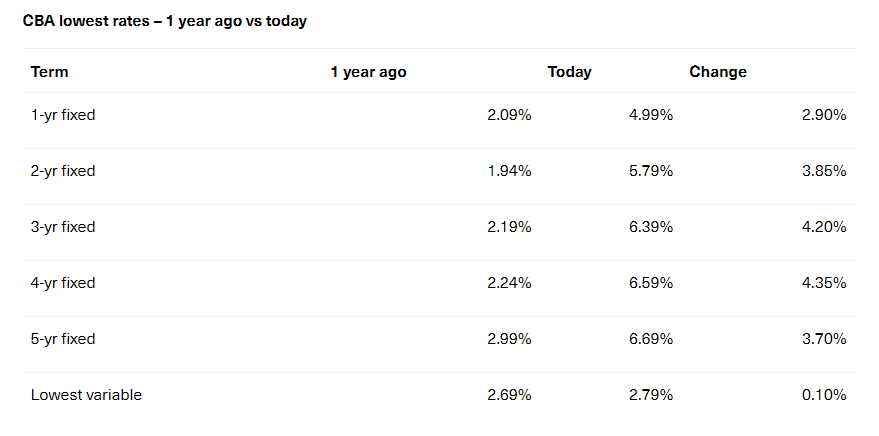Image resolution: width=879 pixels, height=436 pixels.
Task: Click the Today column header
Action: pyautogui.click(x=569, y=72)
